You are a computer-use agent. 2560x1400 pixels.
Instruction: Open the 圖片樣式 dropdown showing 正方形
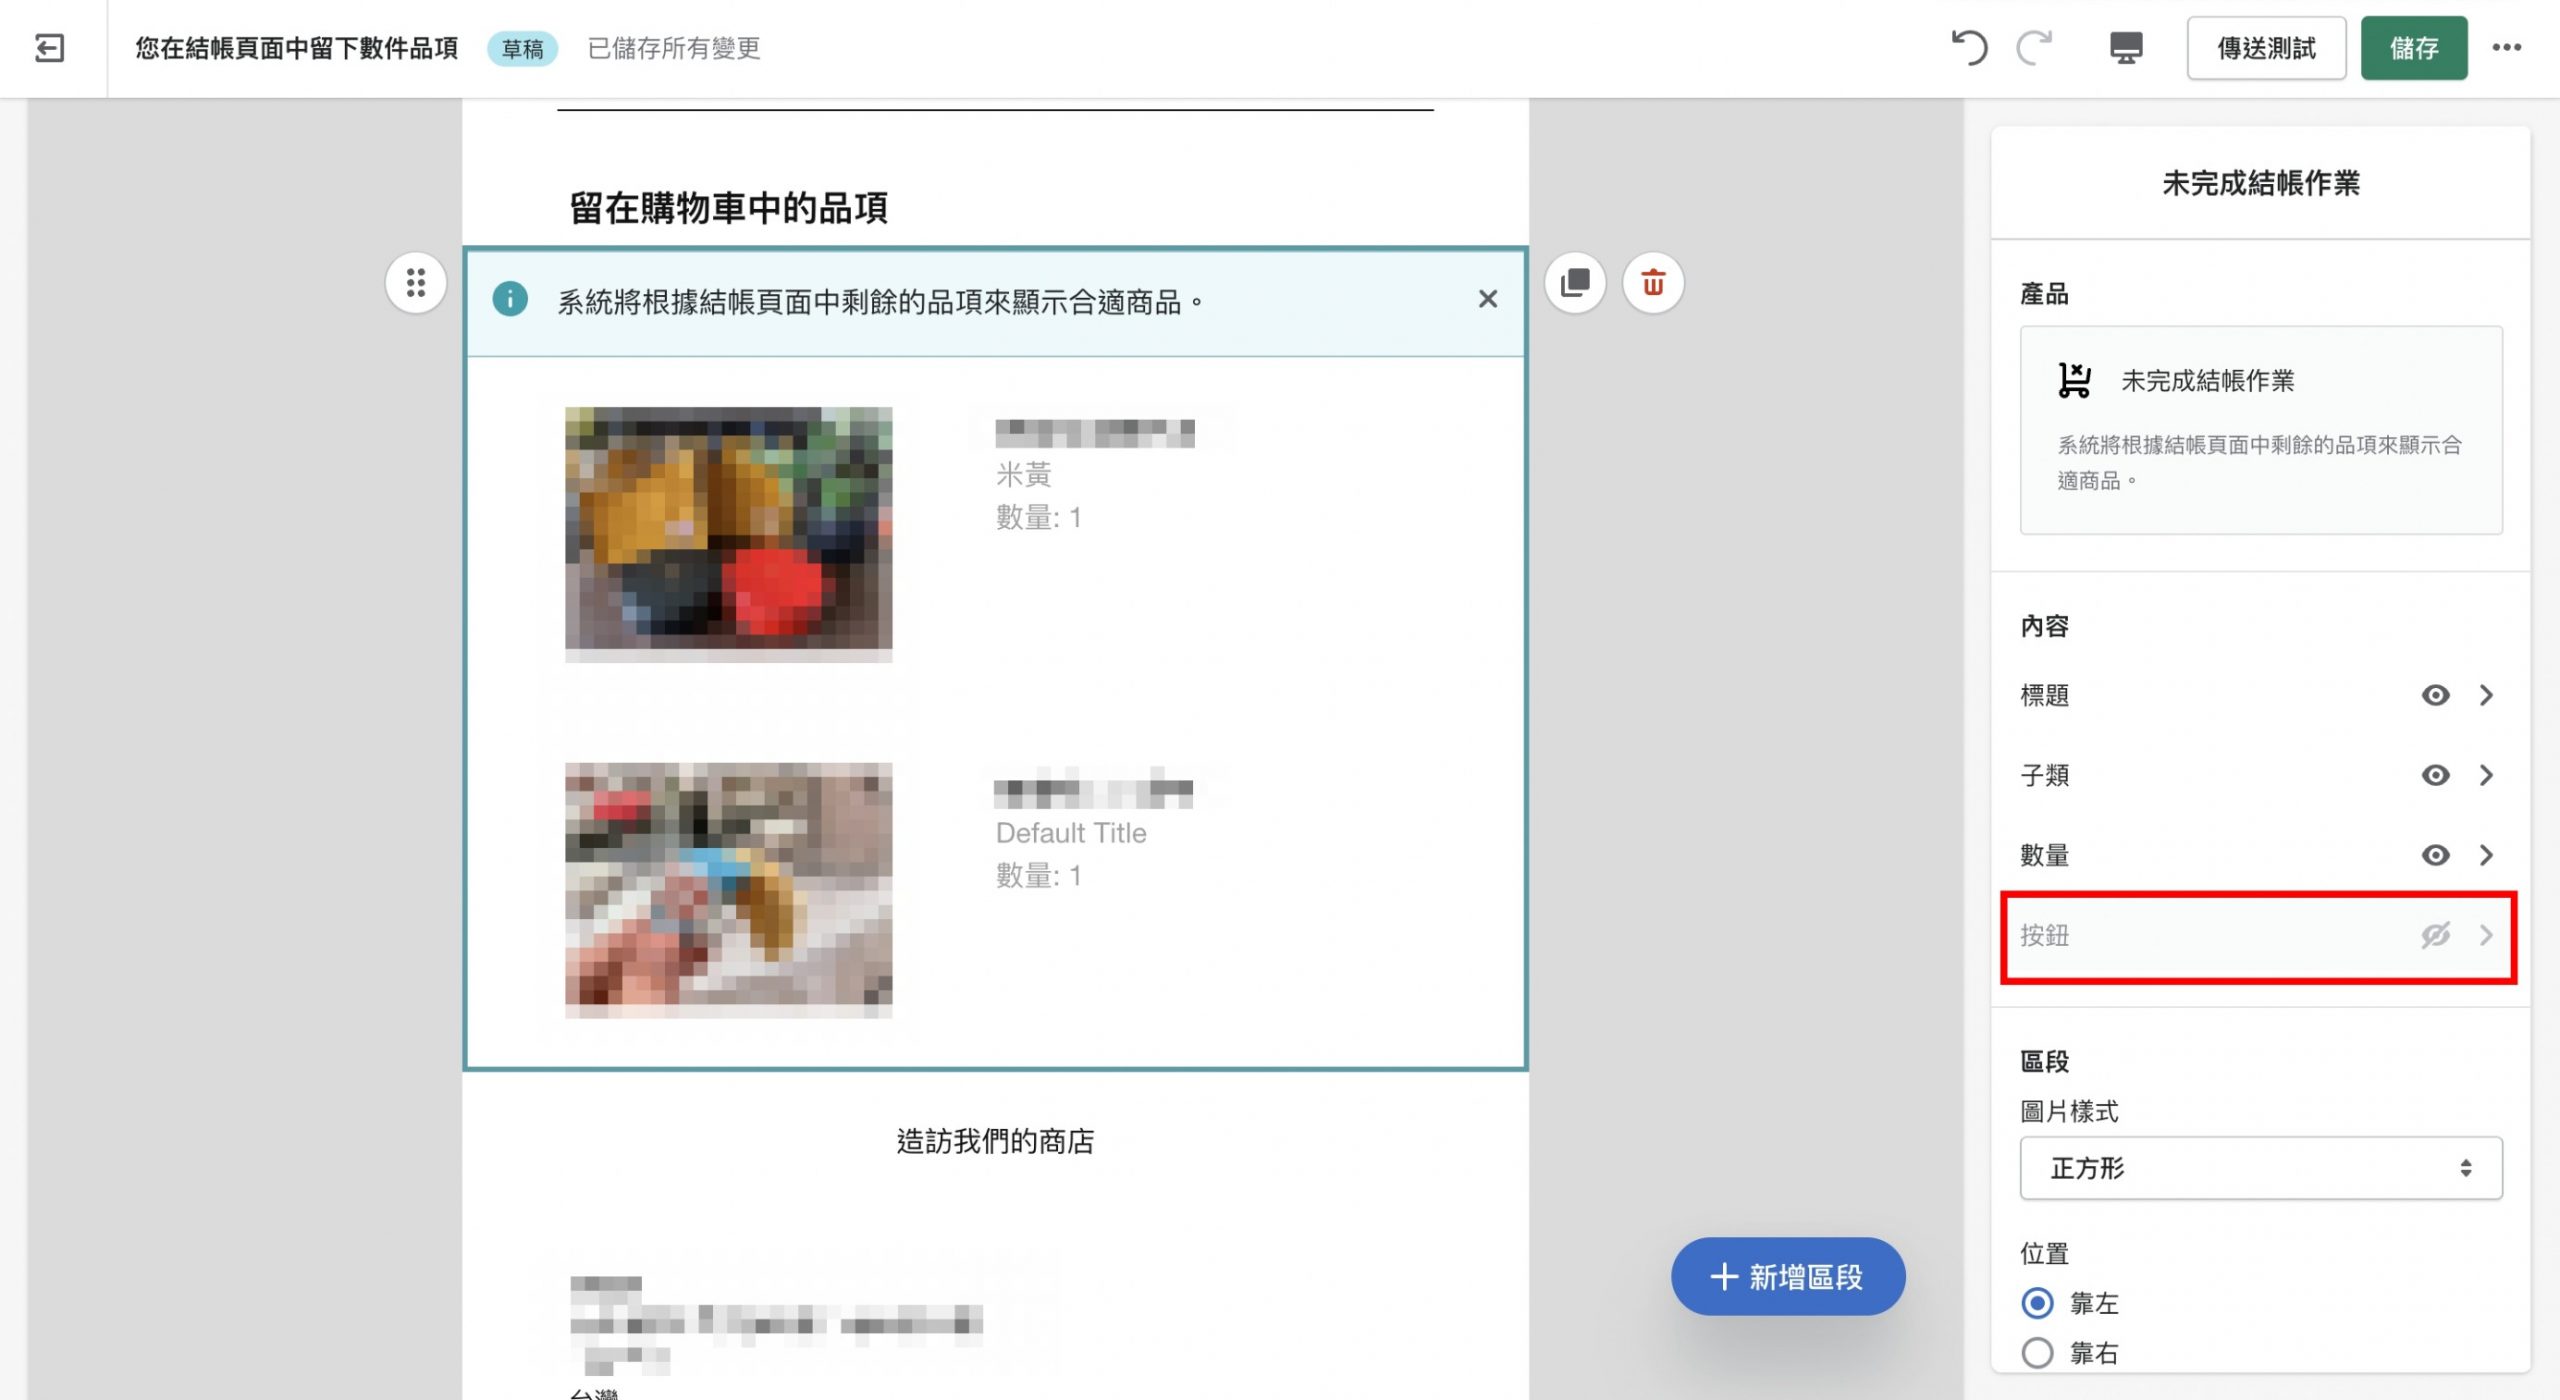pos(2260,1168)
